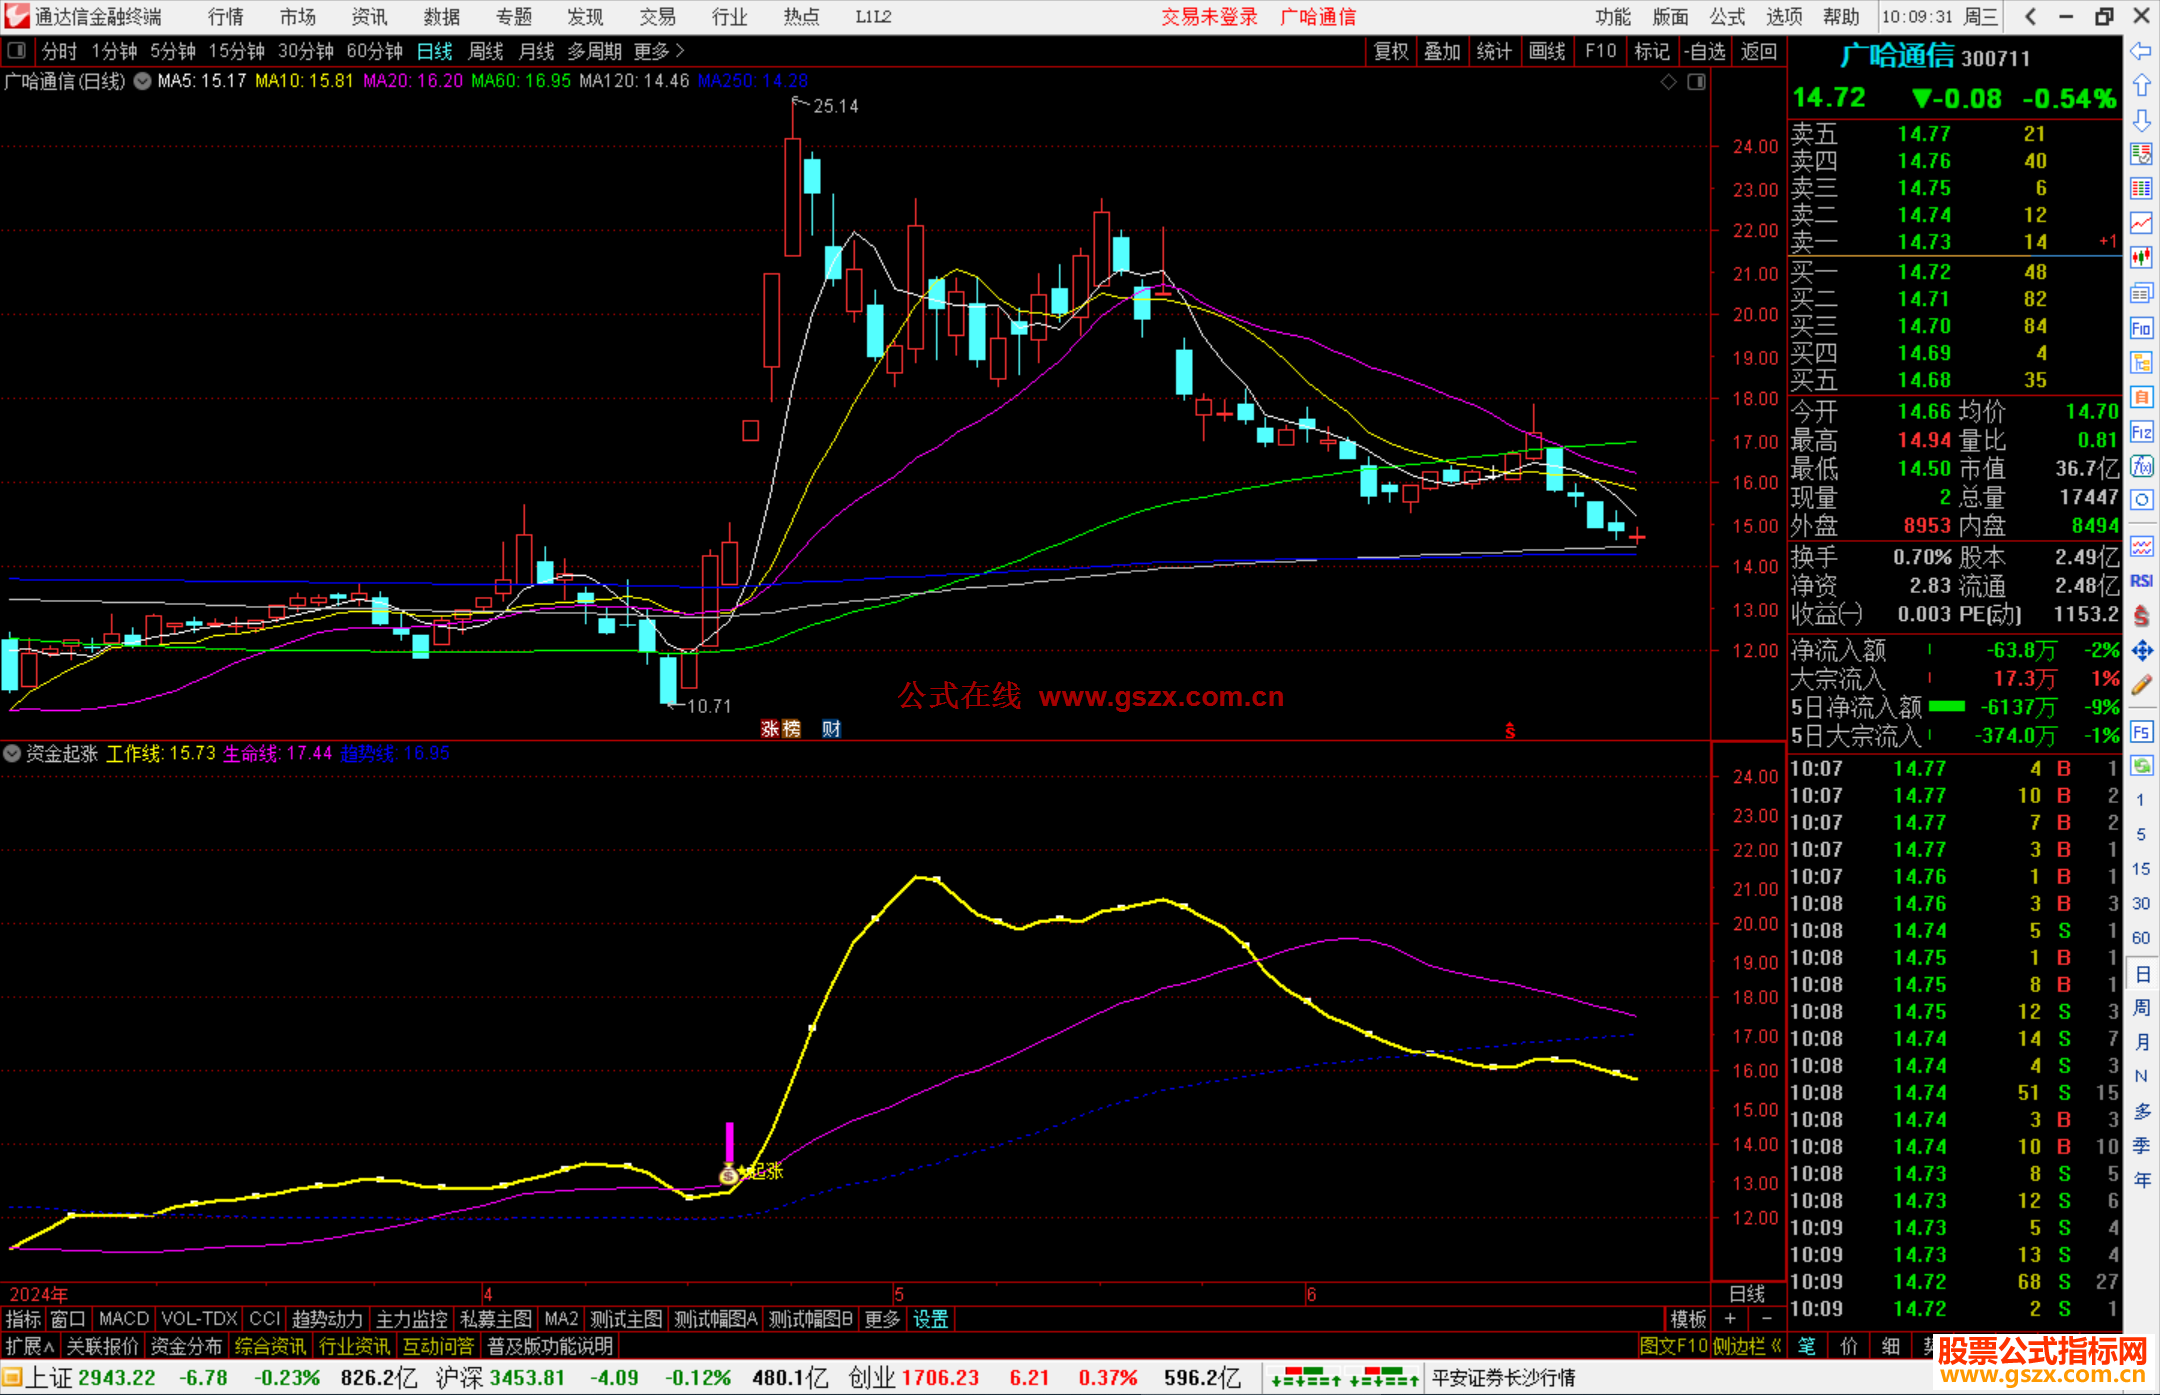The height and width of the screenshot is (1395, 2160).
Task: Click the back arrow icon in right sidebar
Action: click(x=2141, y=51)
